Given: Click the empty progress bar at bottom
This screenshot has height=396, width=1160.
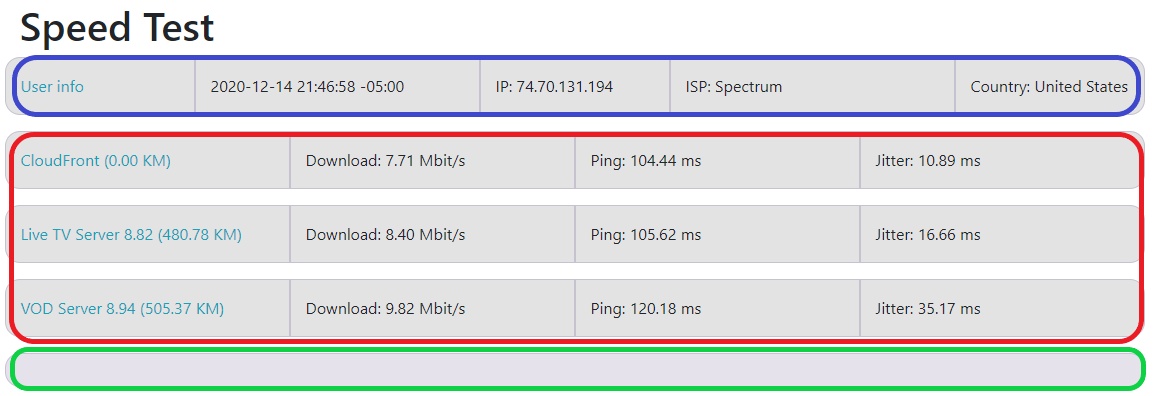Looking at the screenshot, I should point(576,369).
